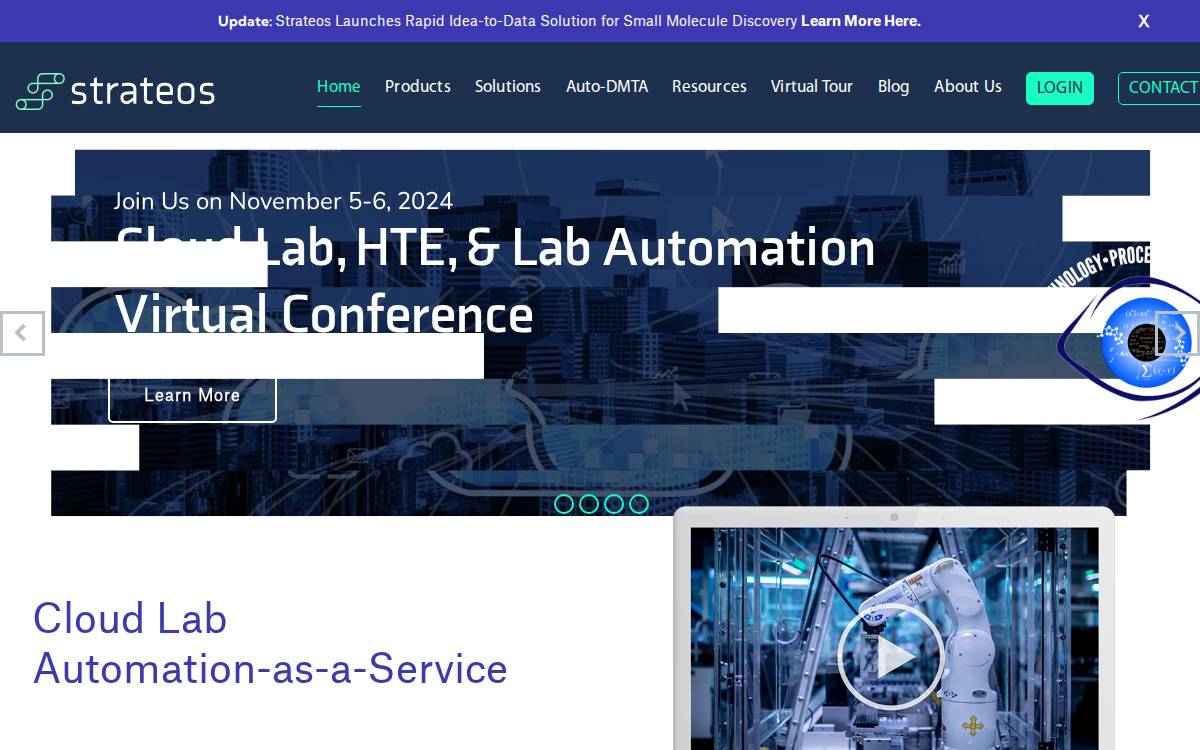Open 'Learn More Here.' banner link
This screenshot has height=750, width=1200.
click(x=861, y=20)
